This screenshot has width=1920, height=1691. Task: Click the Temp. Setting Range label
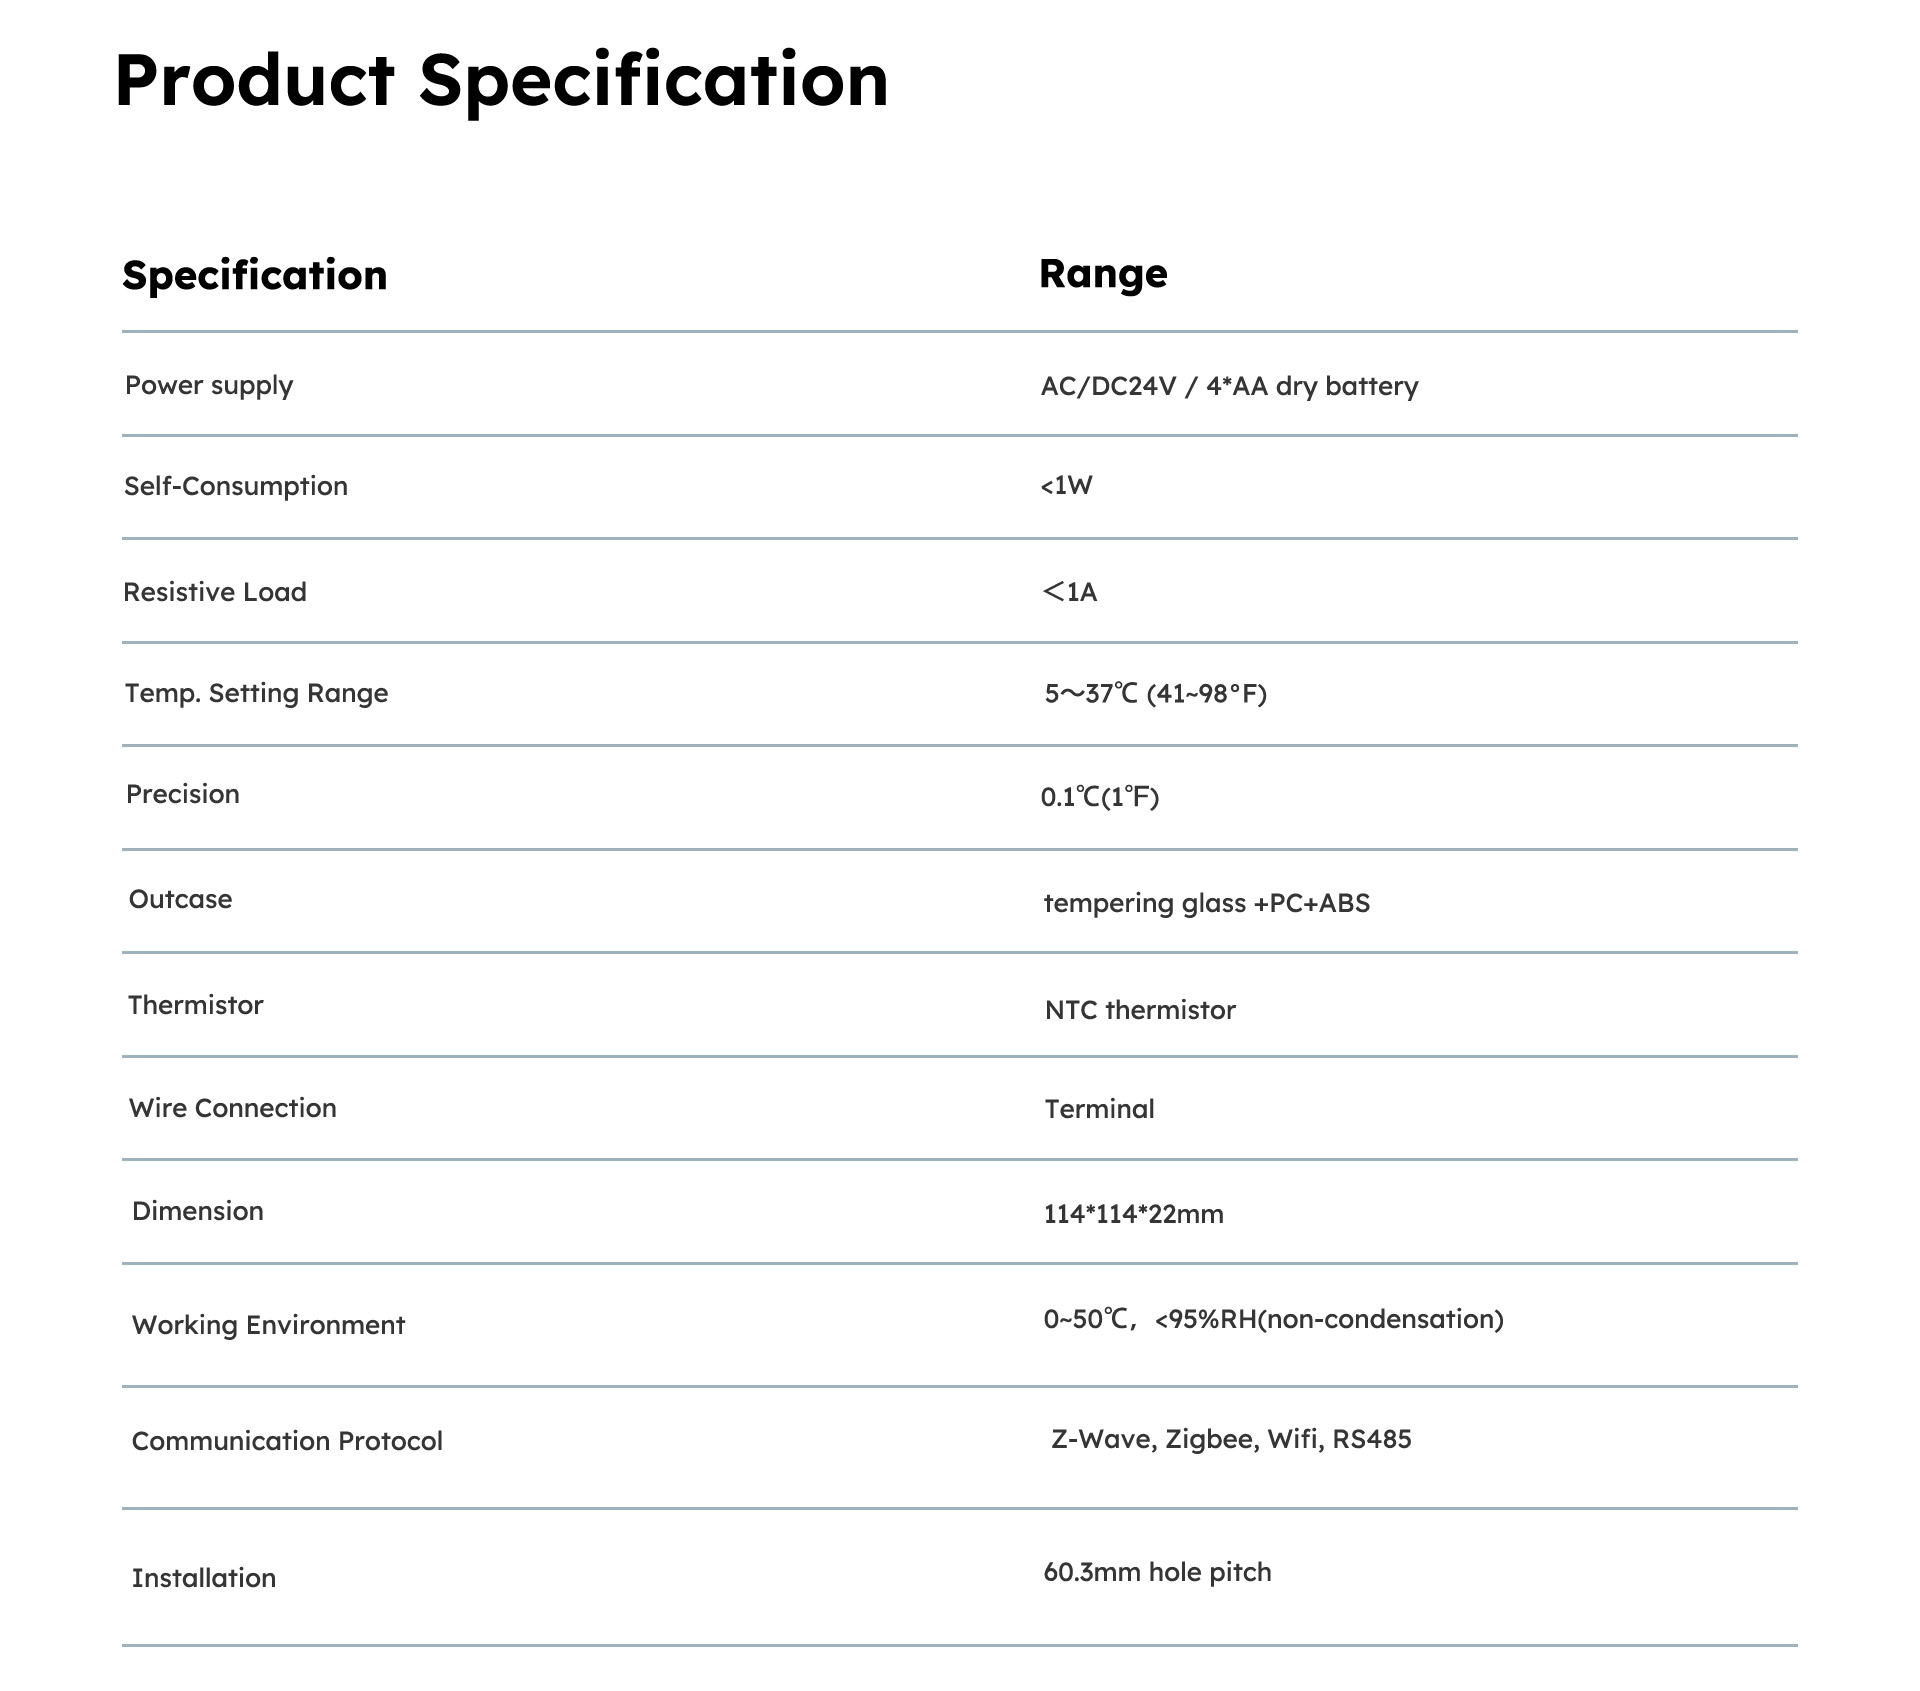tap(256, 694)
